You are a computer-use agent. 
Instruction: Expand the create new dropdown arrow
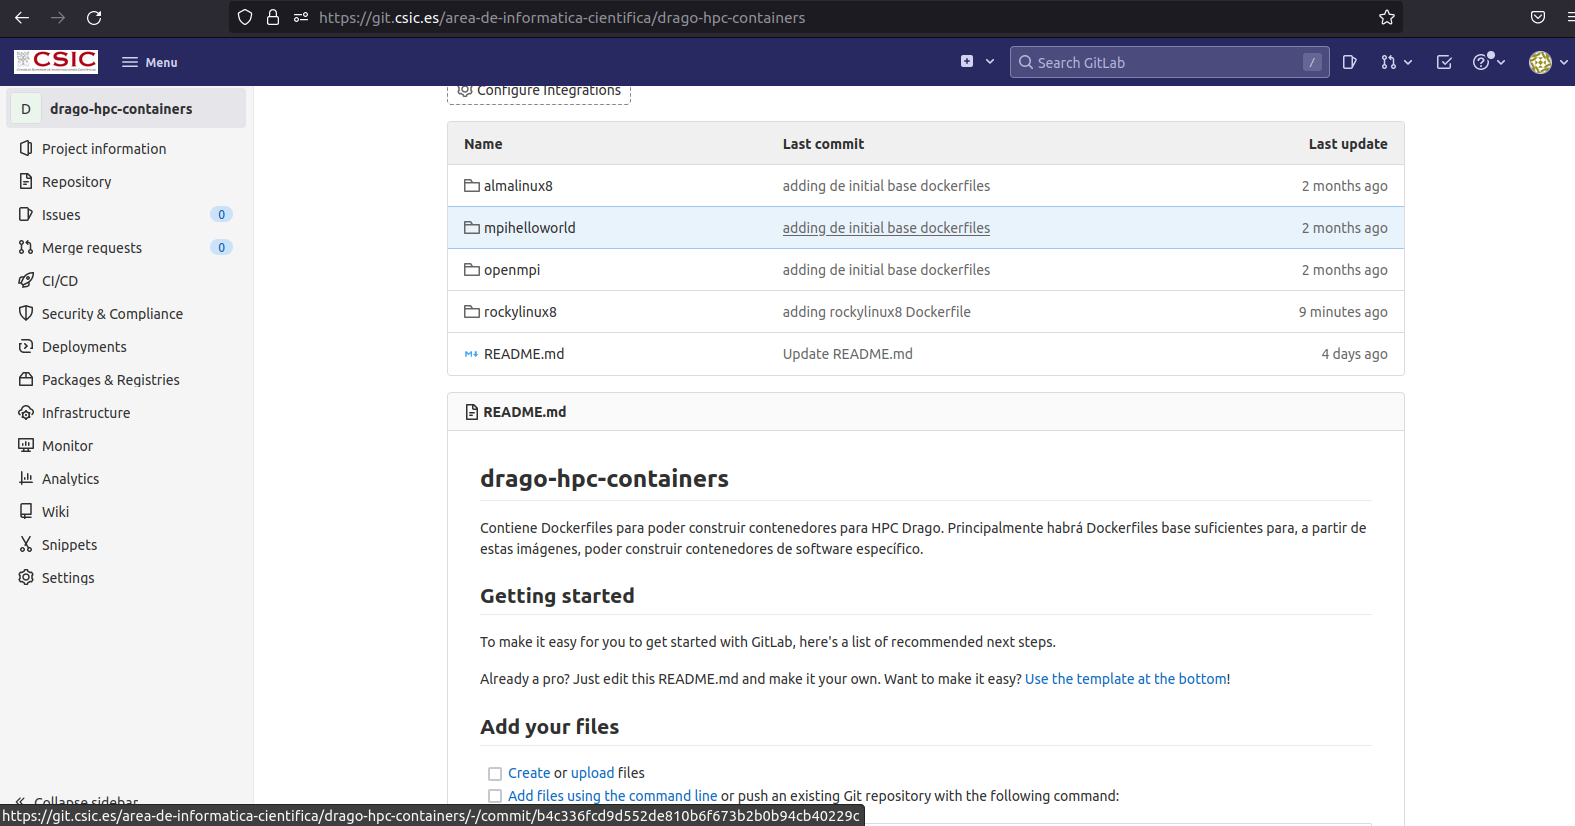990,62
